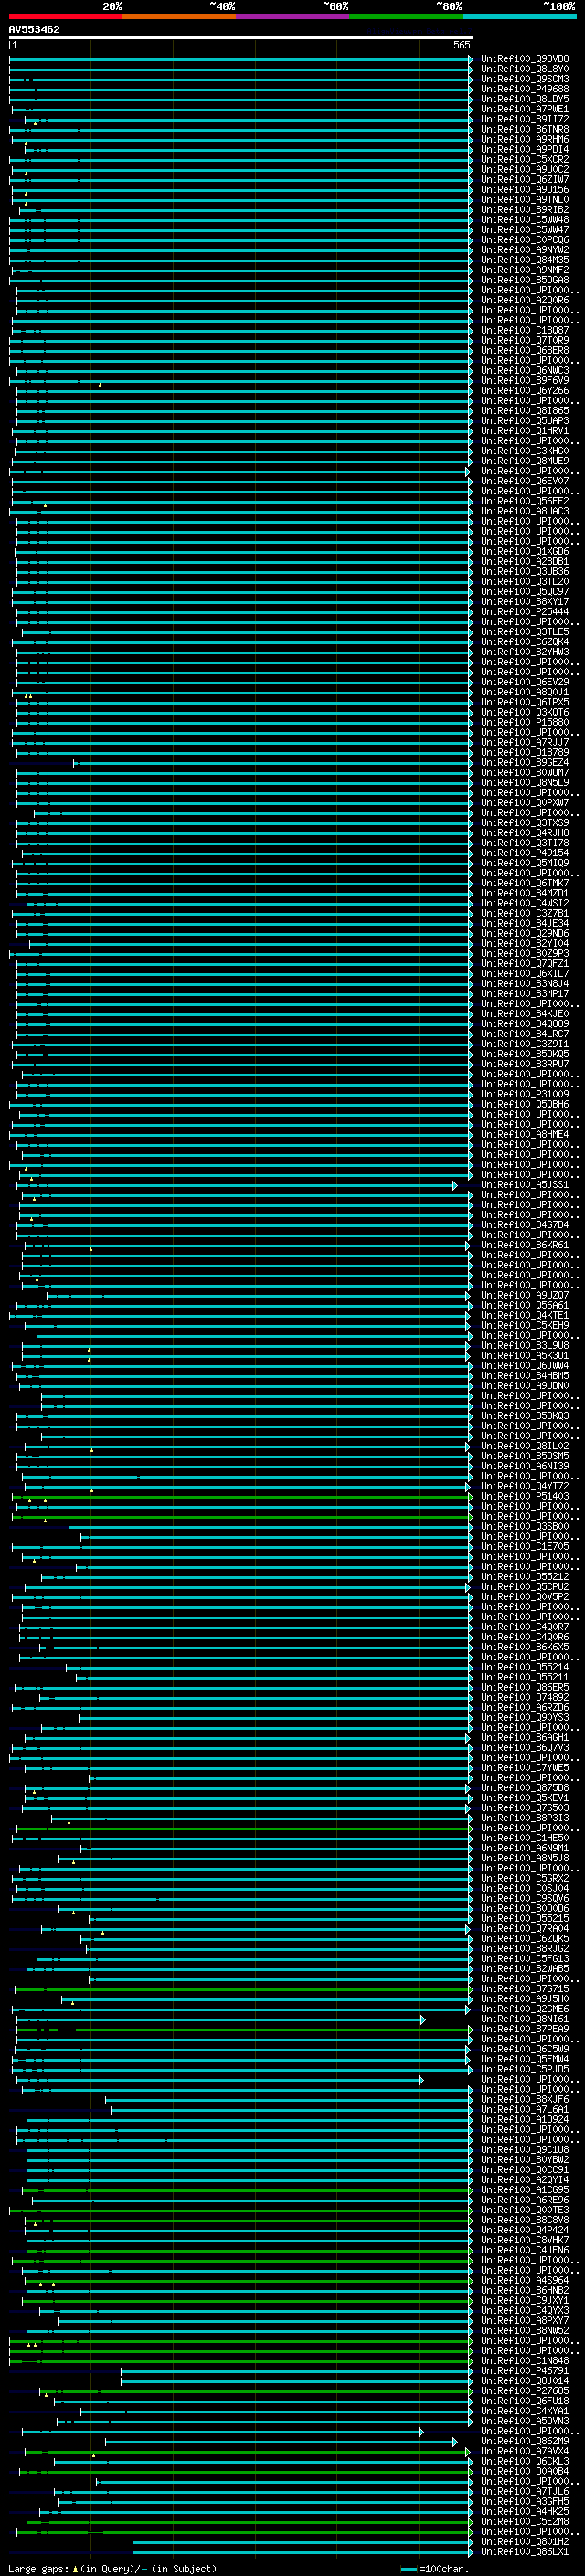Select hit label UniRef100_C5XCR2

(525, 159)
